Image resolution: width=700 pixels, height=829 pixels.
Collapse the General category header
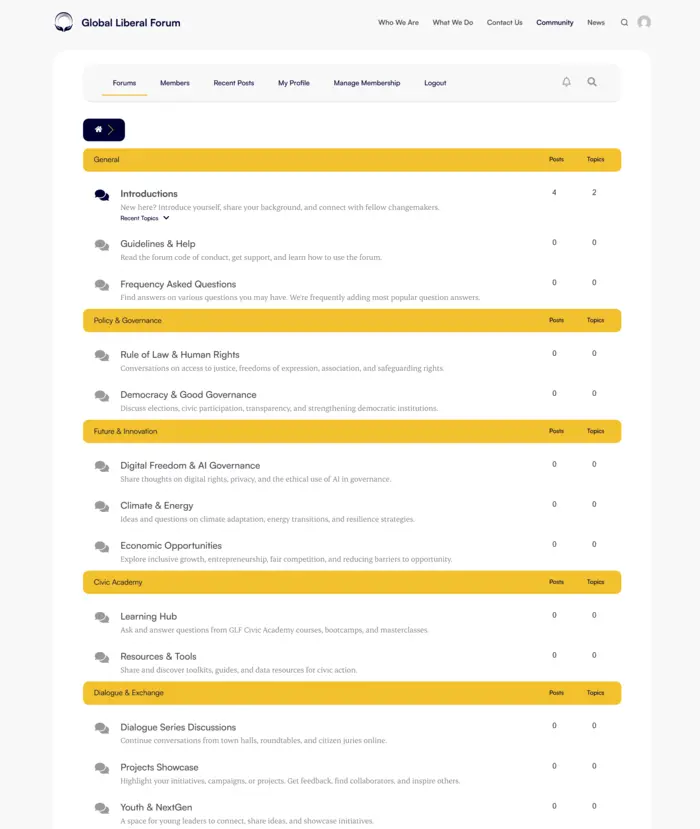coord(106,159)
